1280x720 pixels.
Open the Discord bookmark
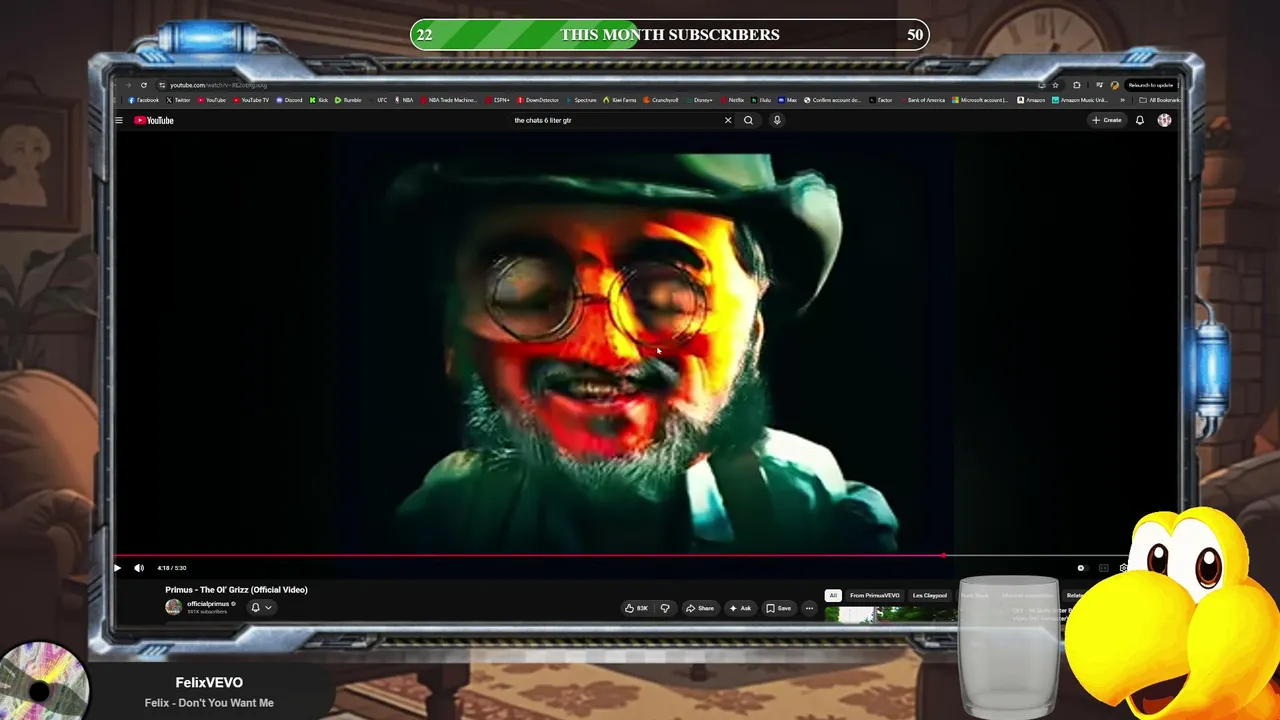pyautogui.click(x=289, y=100)
